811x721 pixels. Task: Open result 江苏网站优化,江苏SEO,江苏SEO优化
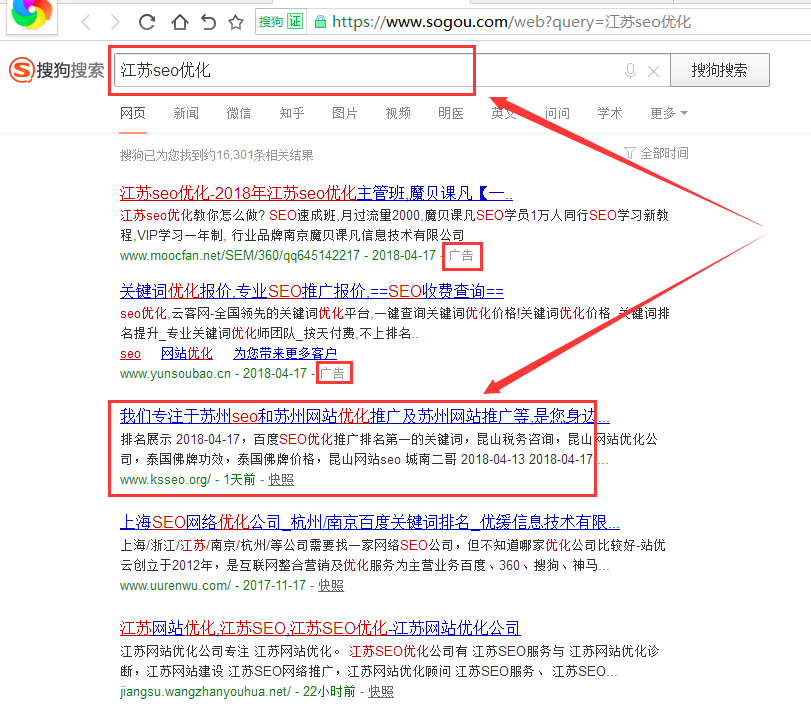[x=320, y=628]
